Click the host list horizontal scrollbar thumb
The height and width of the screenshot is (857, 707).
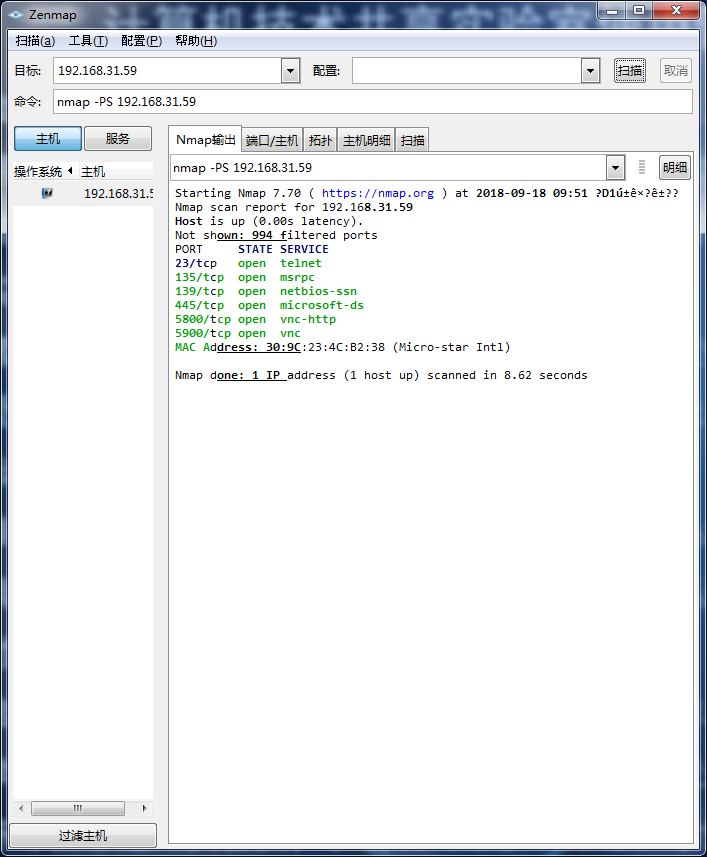[78, 808]
